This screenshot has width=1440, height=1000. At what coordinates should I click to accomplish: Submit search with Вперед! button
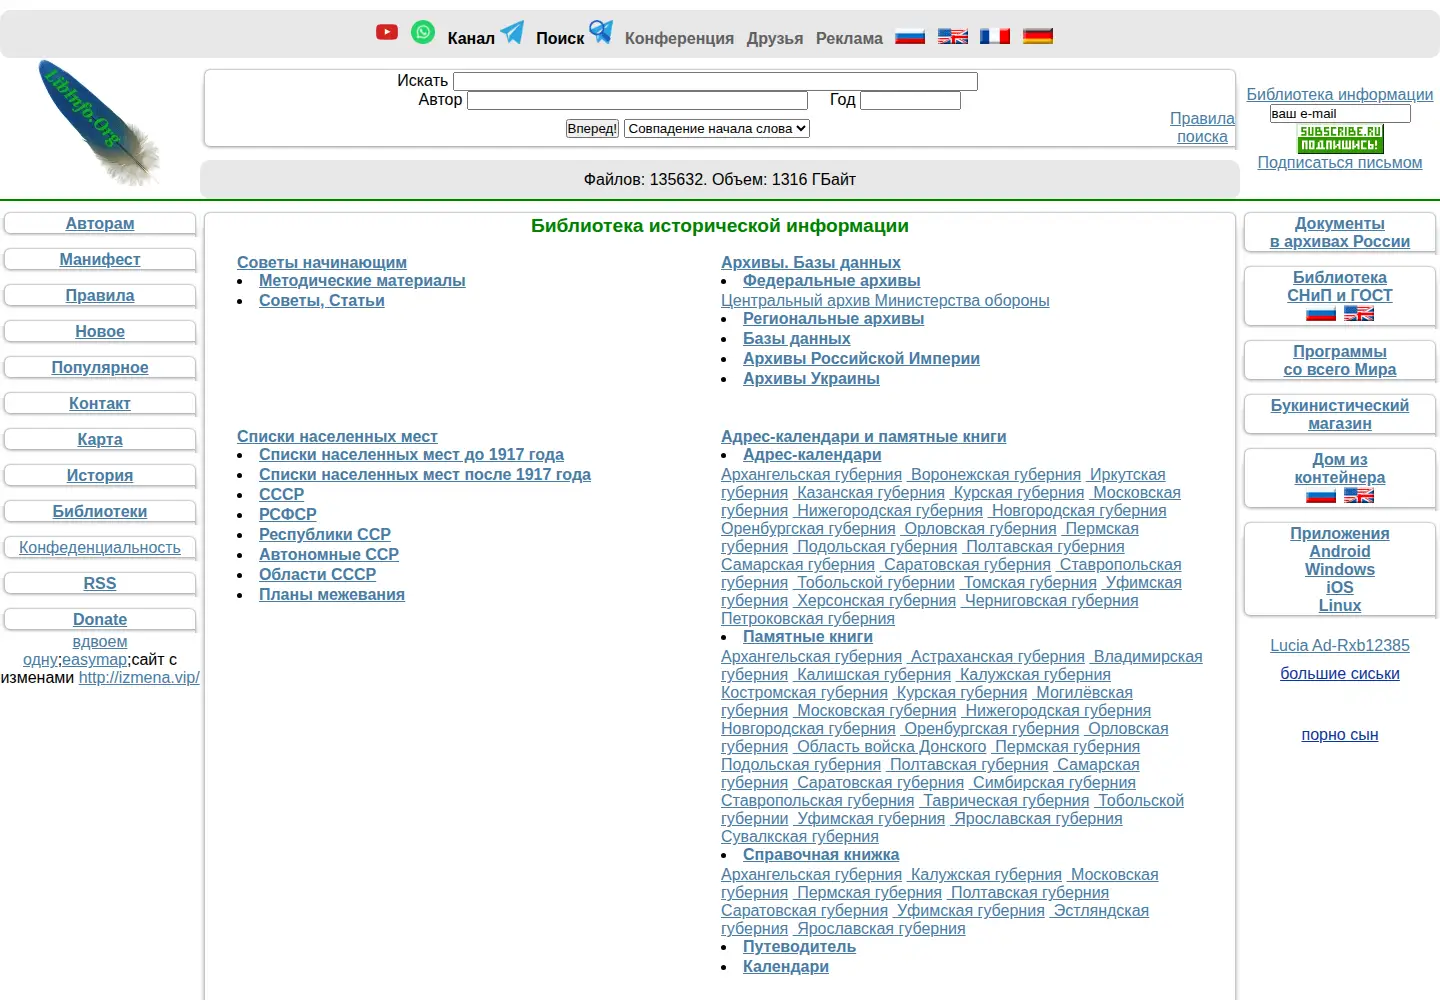click(592, 128)
